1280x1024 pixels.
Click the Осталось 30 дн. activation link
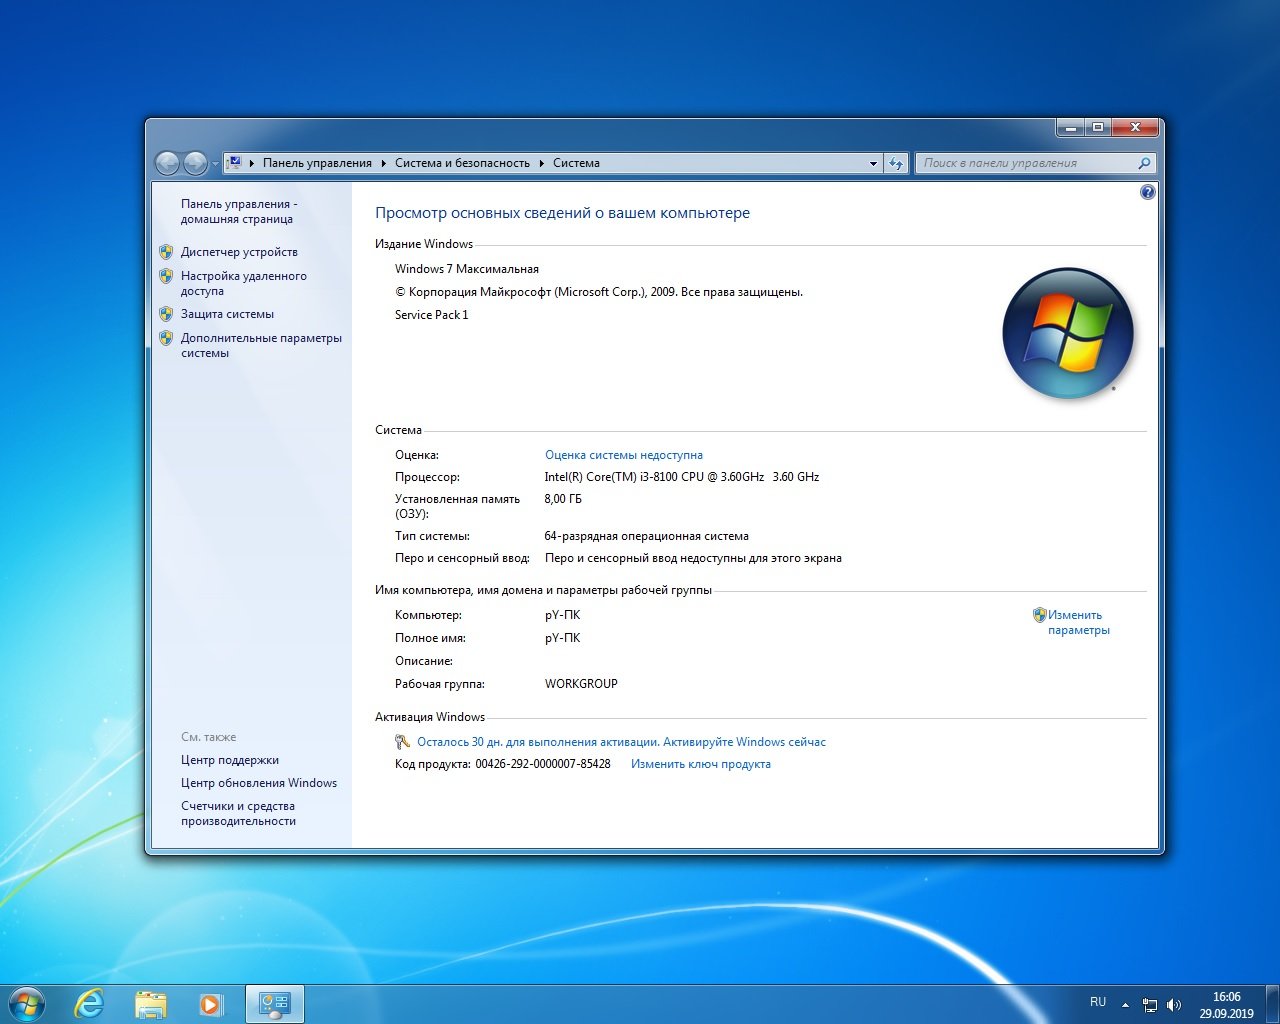pyautogui.click(x=621, y=742)
